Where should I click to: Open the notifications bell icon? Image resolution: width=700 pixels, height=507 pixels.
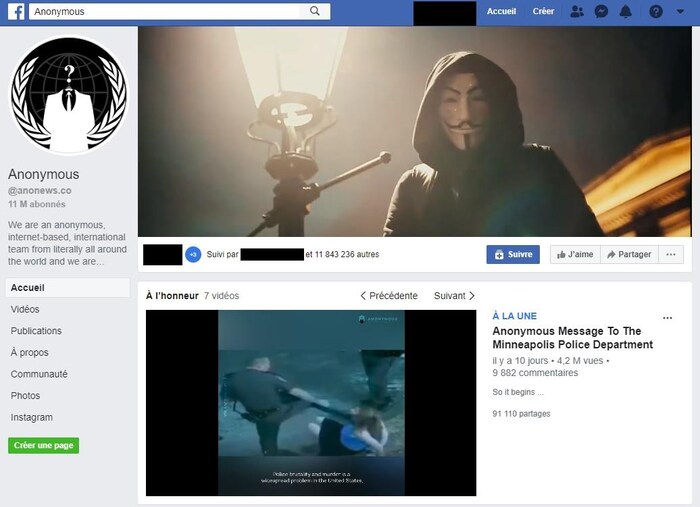tap(626, 12)
